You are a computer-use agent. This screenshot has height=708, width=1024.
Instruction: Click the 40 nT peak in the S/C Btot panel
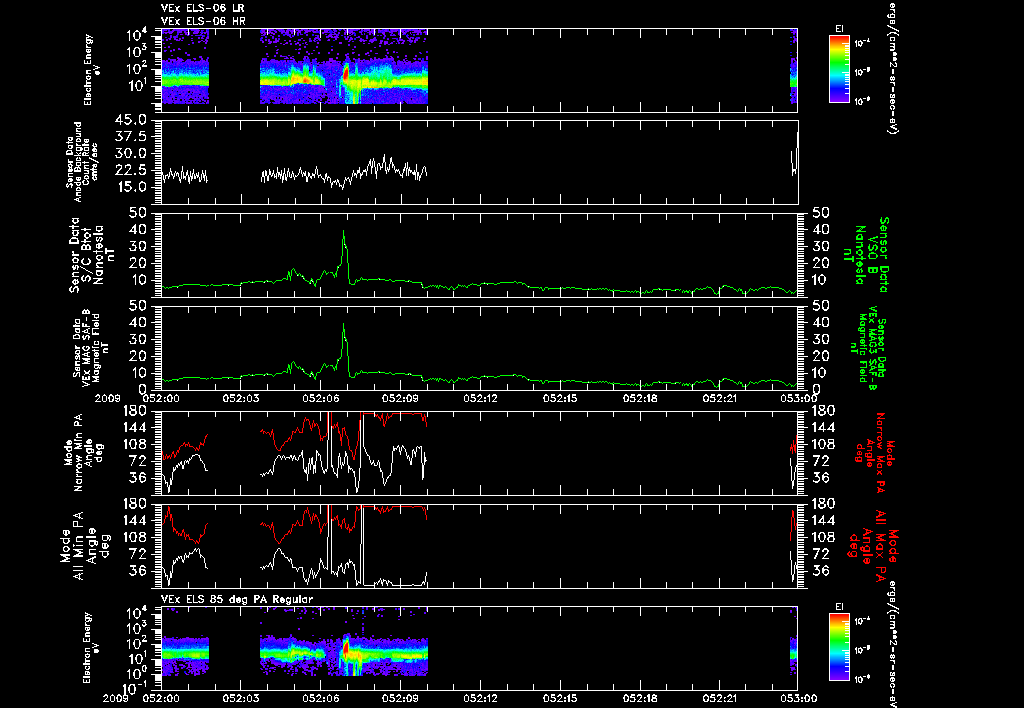tap(344, 231)
